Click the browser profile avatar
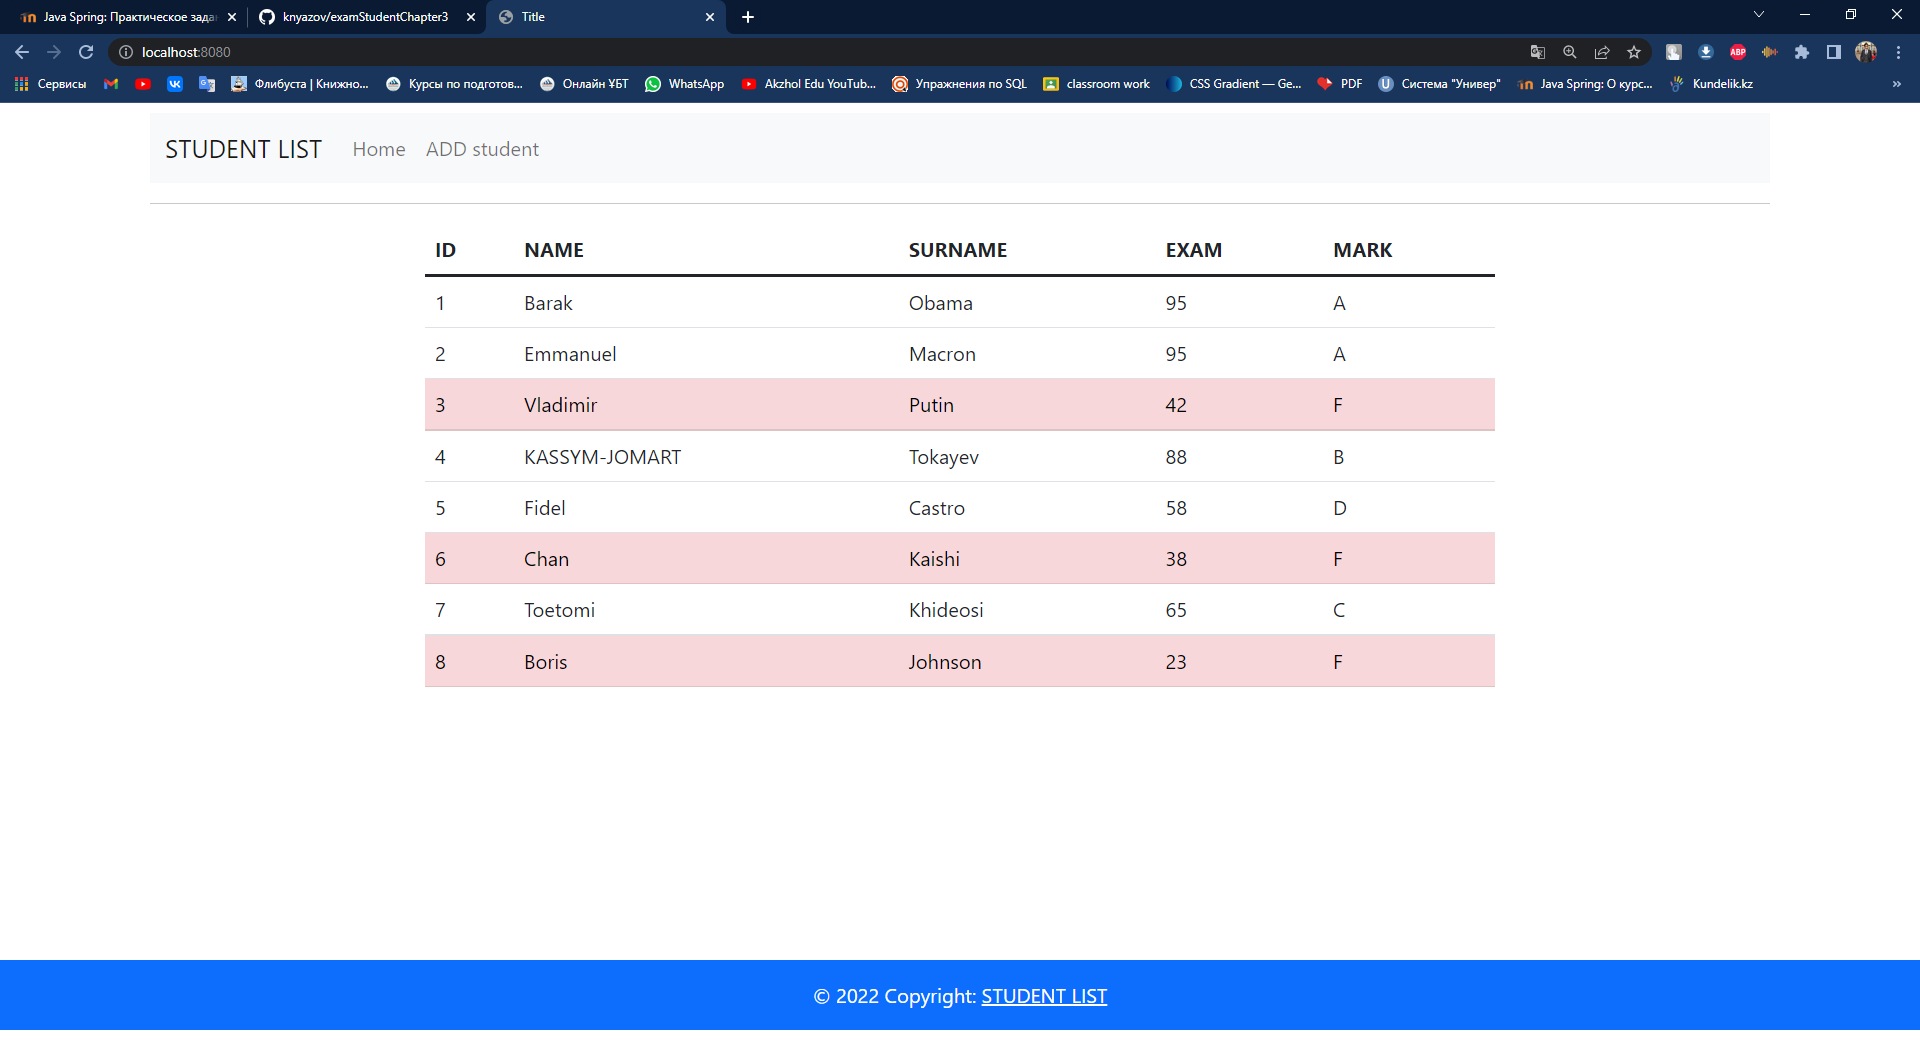 (x=1866, y=52)
